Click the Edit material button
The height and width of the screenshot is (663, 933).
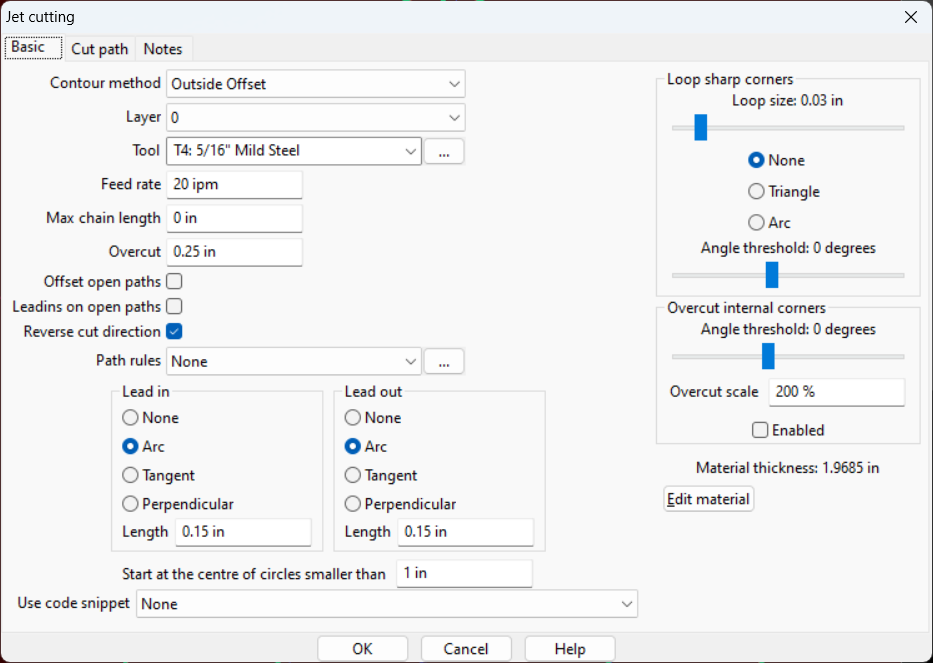pos(708,499)
